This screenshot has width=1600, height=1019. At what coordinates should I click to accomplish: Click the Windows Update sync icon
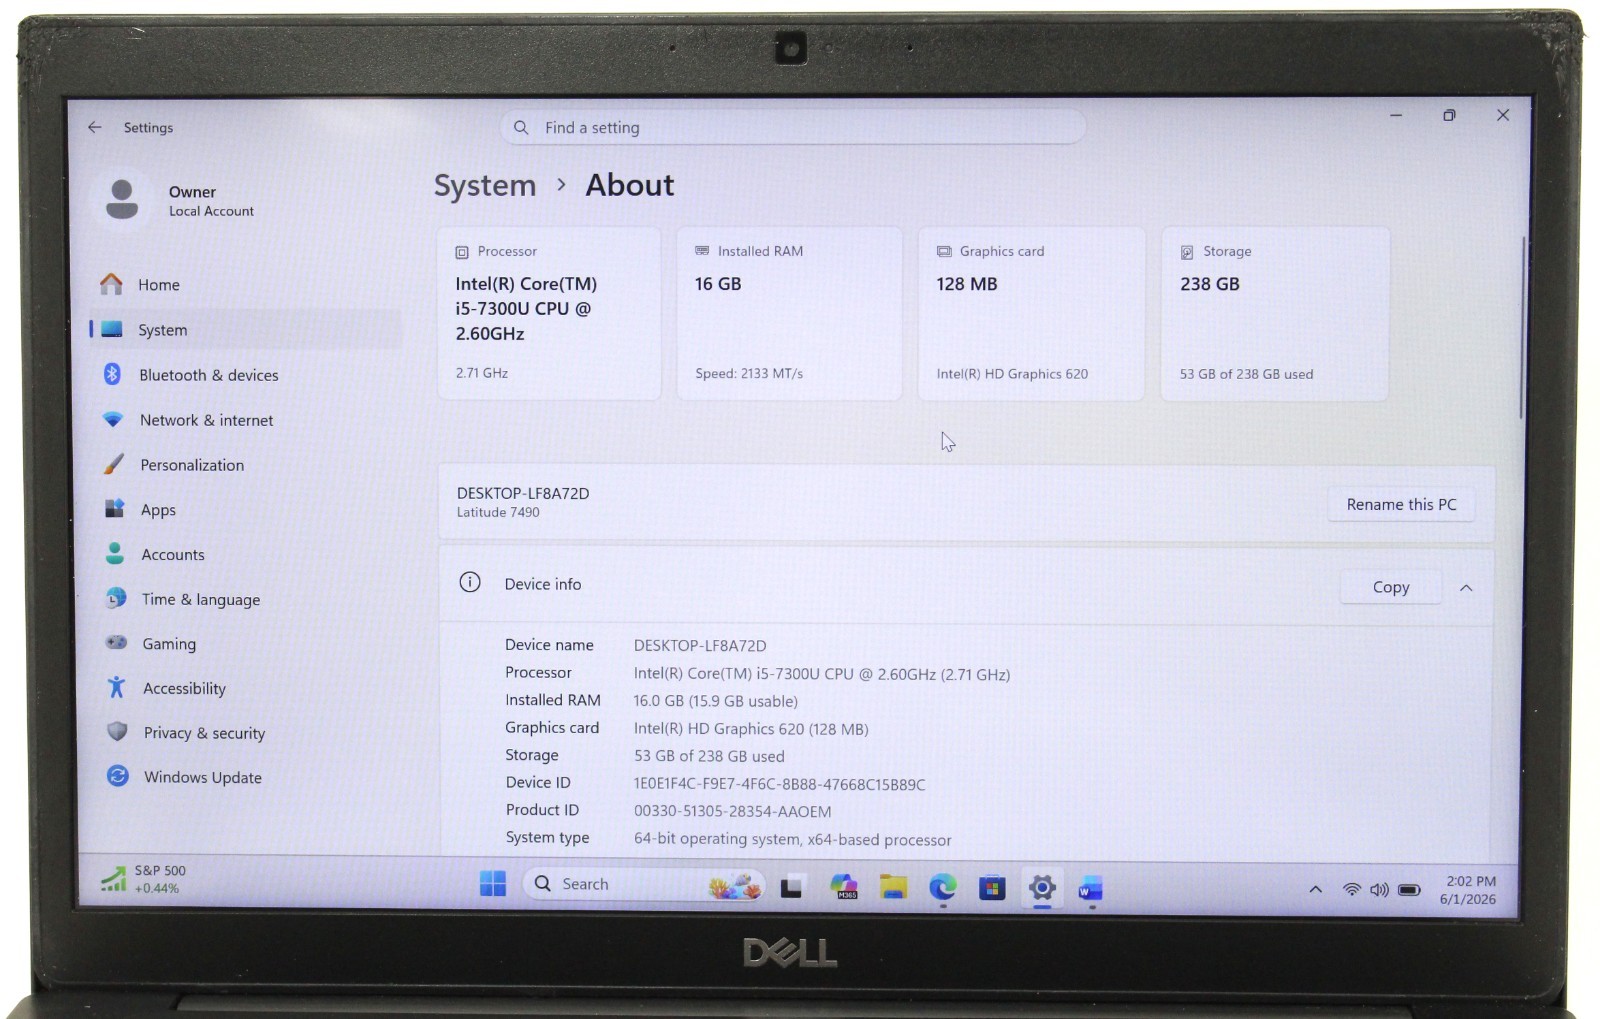pyautogui.click(x=117, y=776)
